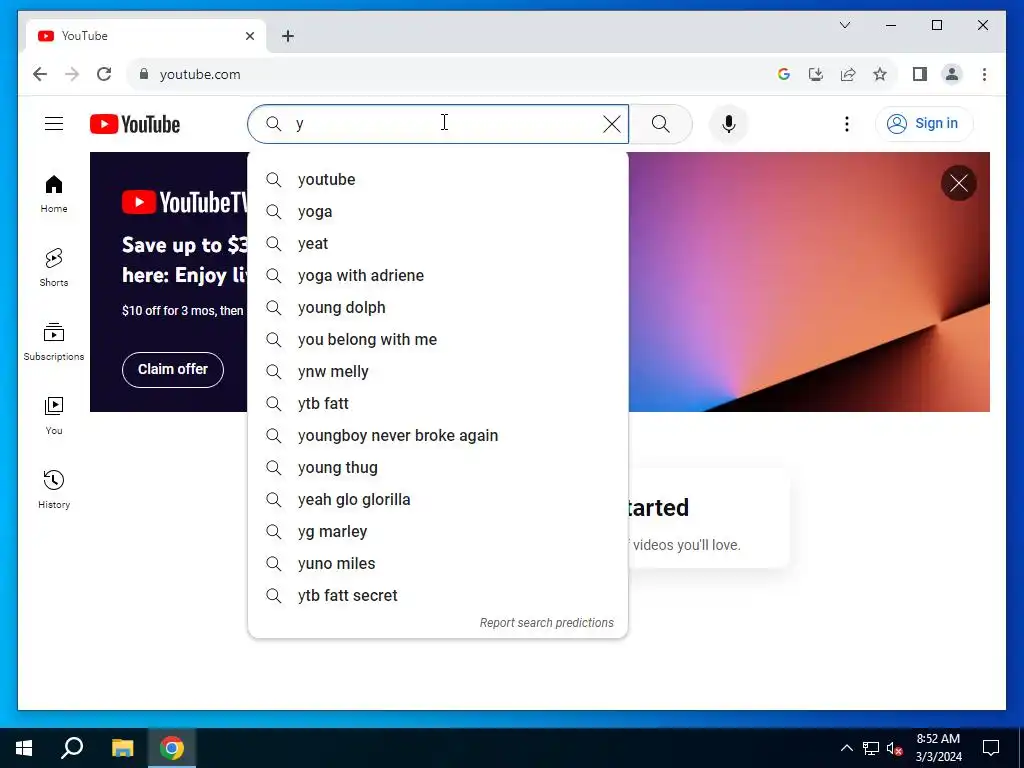Open the Chrome profile avatar

coord(952,74)
